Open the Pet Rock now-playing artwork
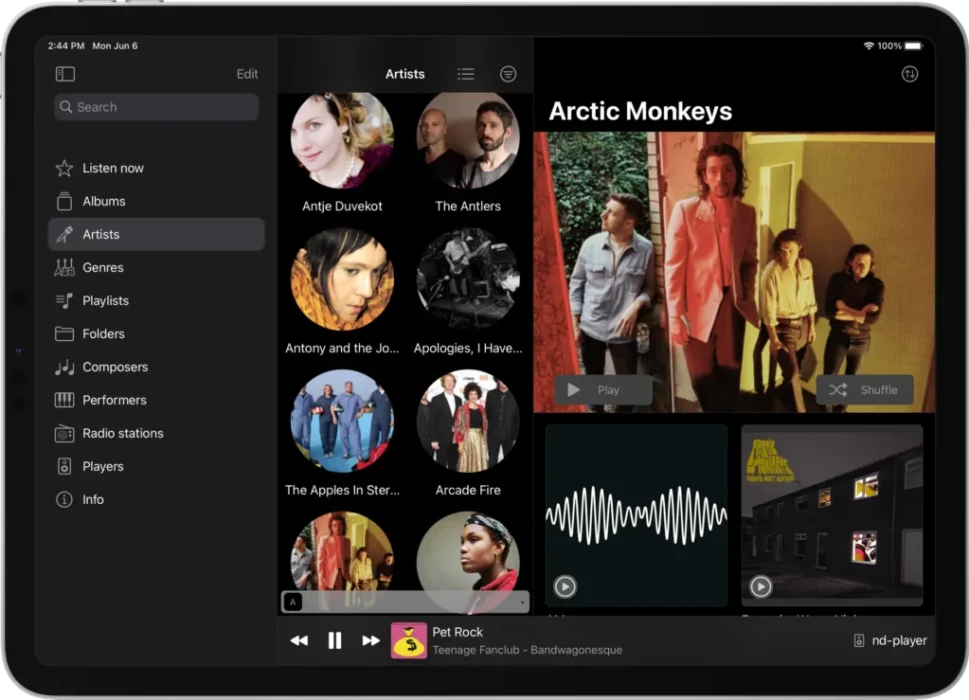This screenshot has height=700, width=969. click(408, 641)
